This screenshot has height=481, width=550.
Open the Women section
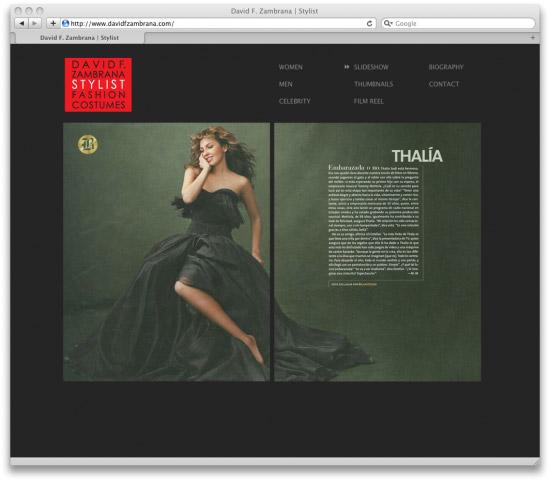coord(290,67)
